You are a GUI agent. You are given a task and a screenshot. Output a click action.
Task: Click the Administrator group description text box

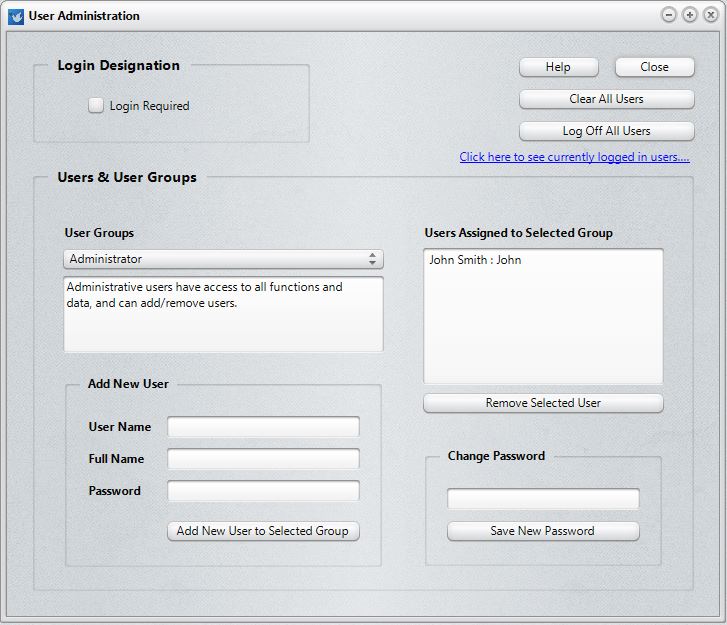(223, 314)
